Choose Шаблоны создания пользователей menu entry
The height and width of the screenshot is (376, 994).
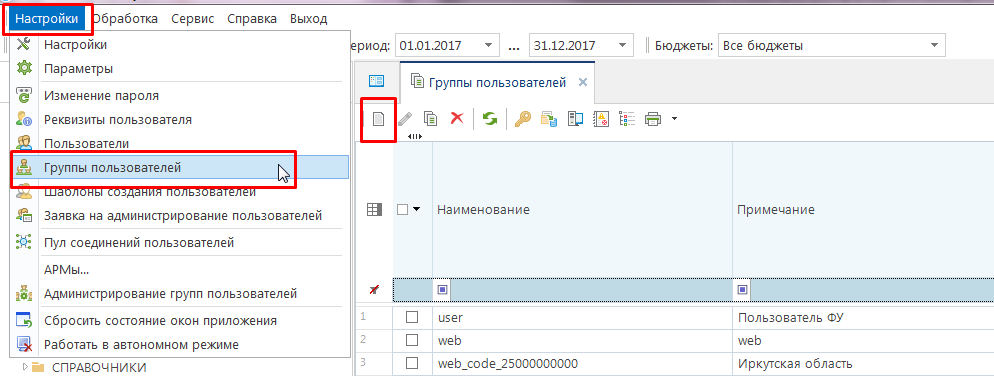point(180,191)
